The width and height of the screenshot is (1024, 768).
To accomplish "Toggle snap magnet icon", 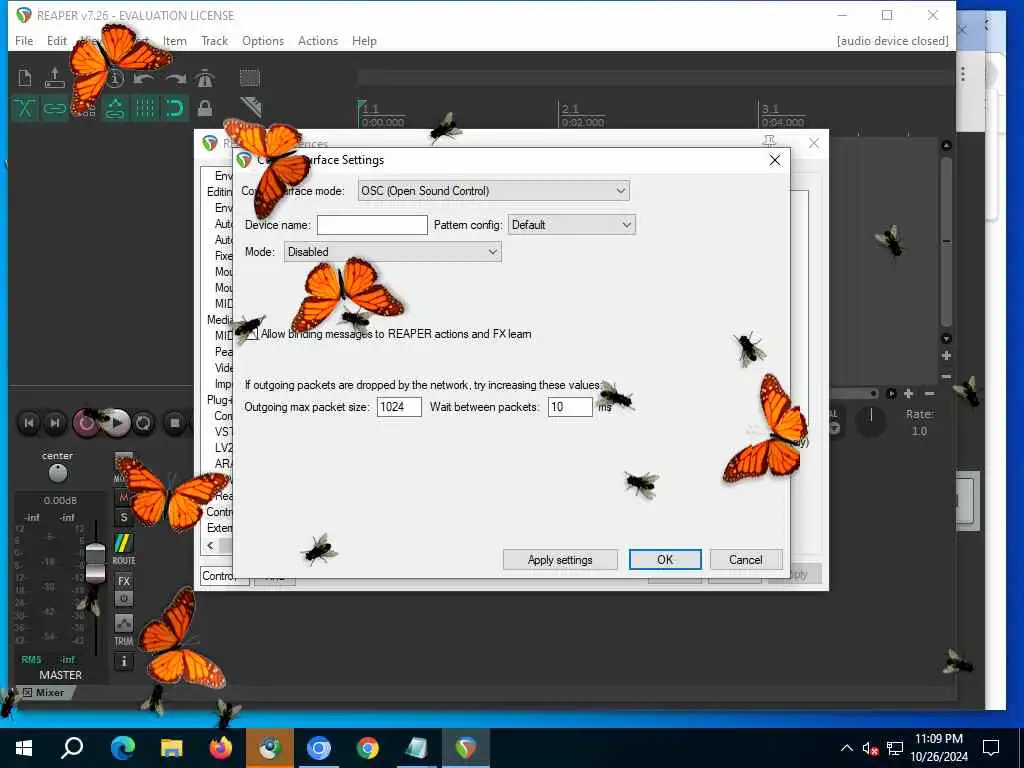I will coord(175,108).
